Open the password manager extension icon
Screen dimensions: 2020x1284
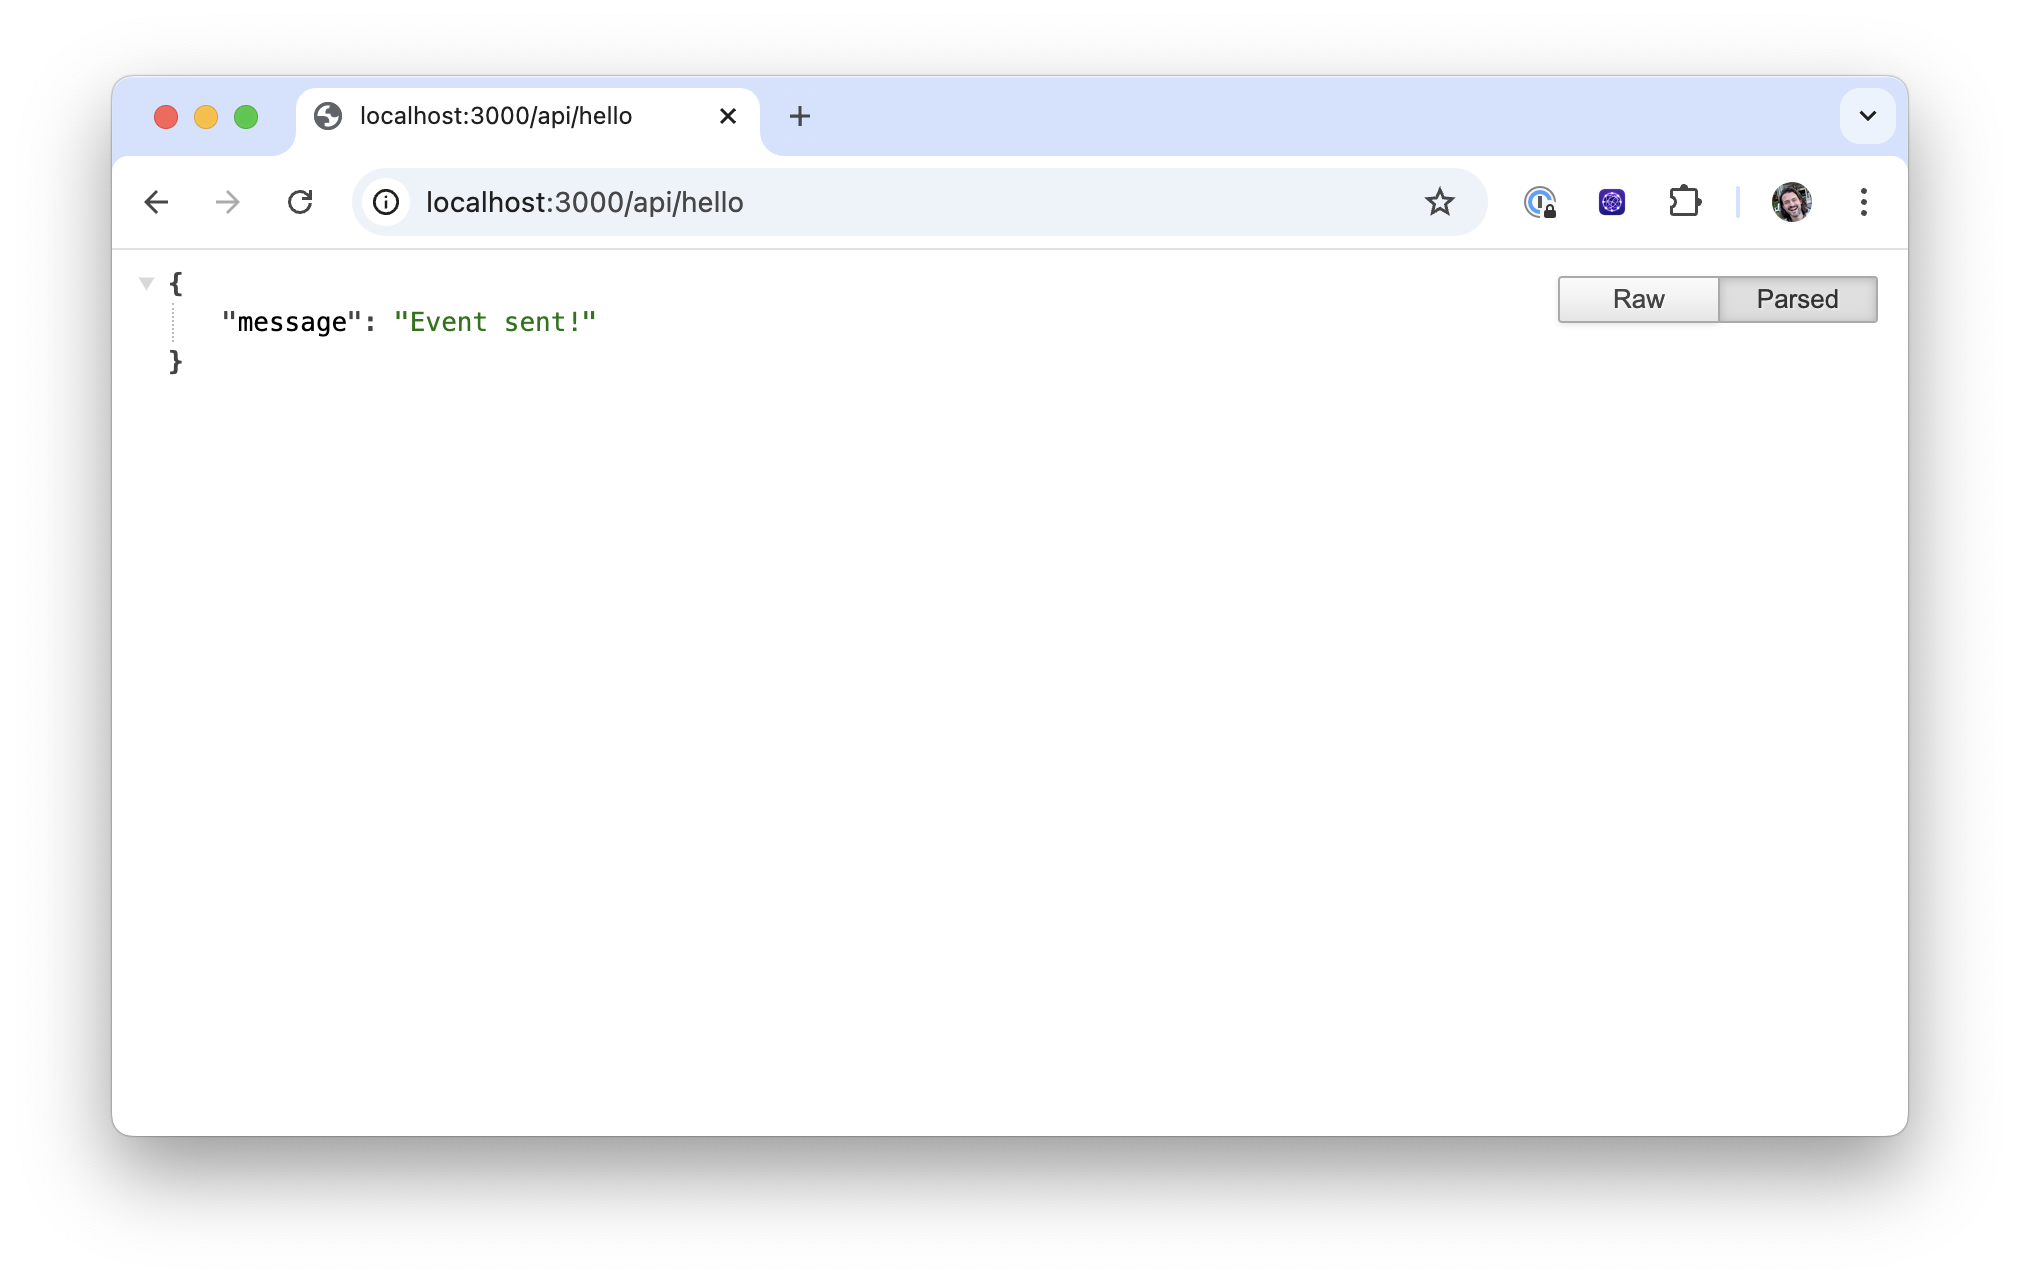coord(1540,202)
